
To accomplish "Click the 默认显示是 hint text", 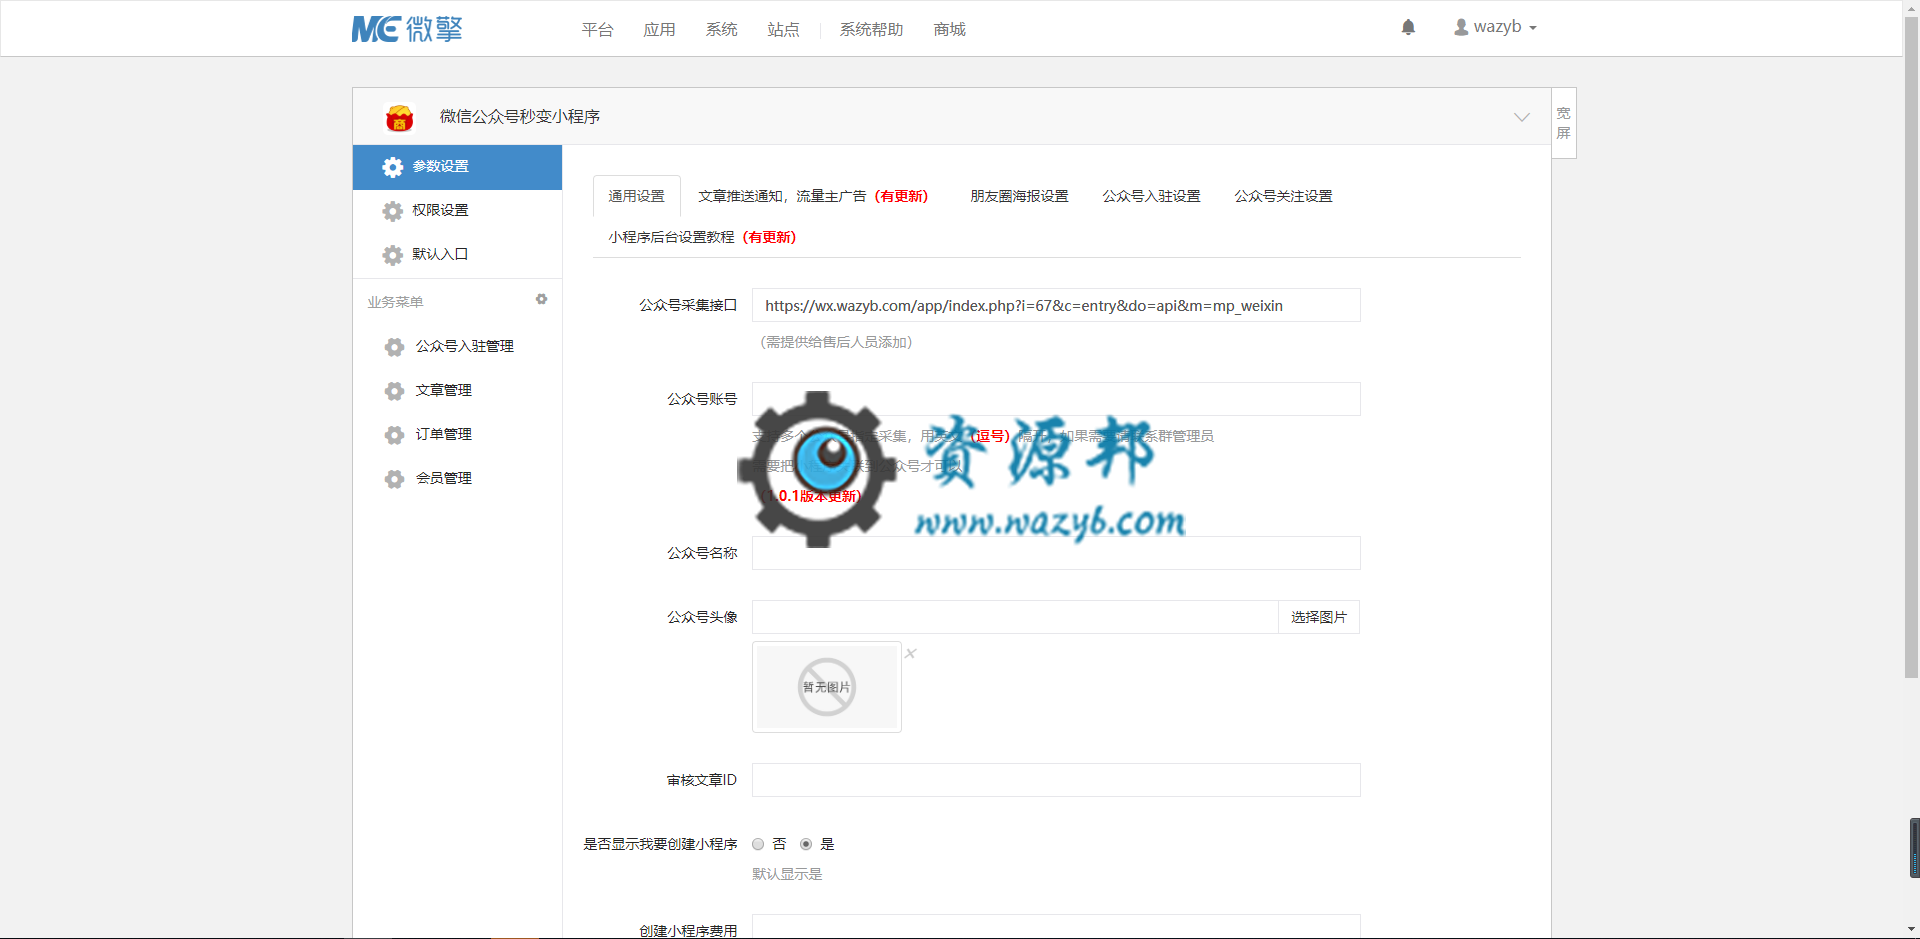I will 787,874.
